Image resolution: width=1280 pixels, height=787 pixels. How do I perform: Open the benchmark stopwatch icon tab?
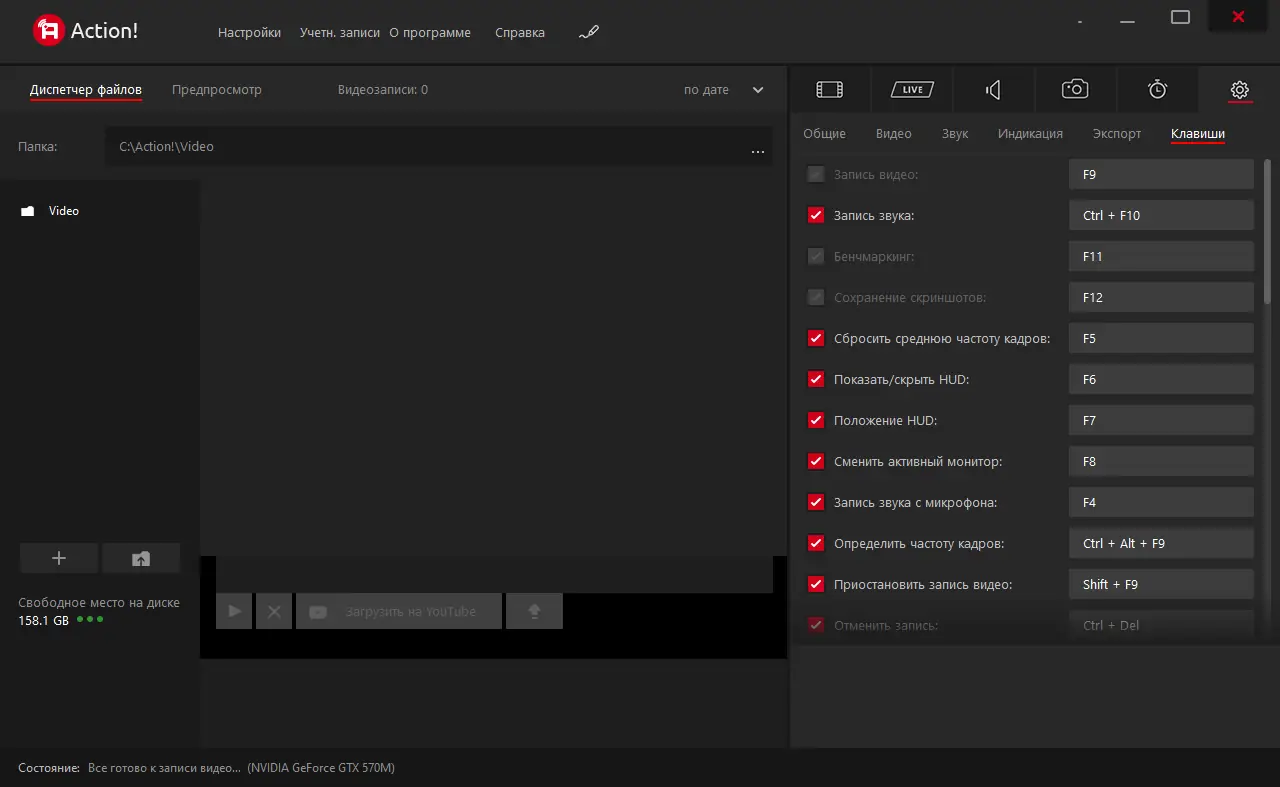(x=1157, y=89)
